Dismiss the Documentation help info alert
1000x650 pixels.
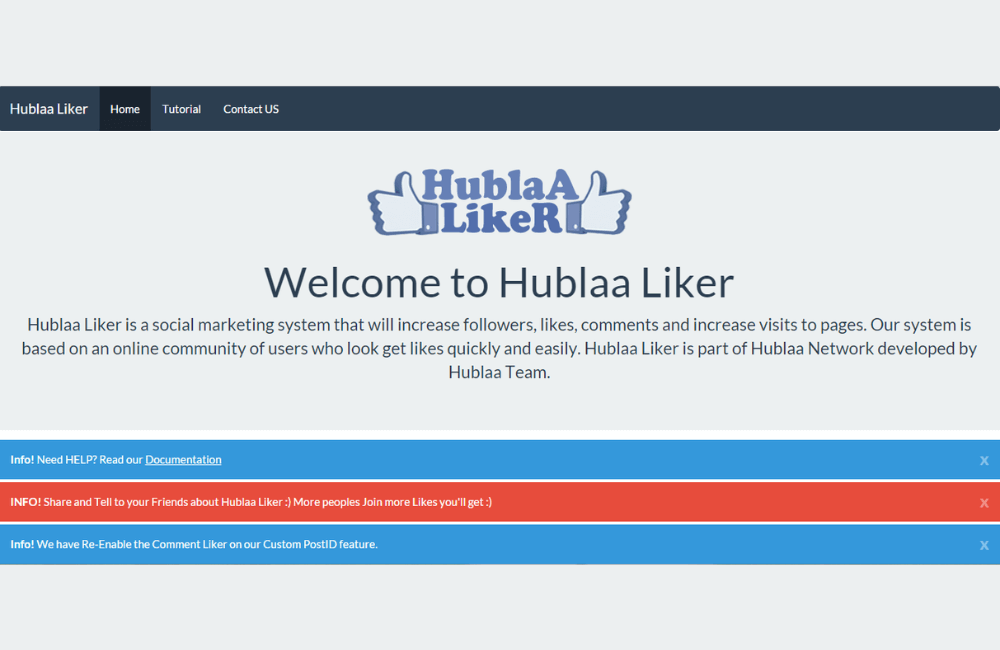pos(984,459)
